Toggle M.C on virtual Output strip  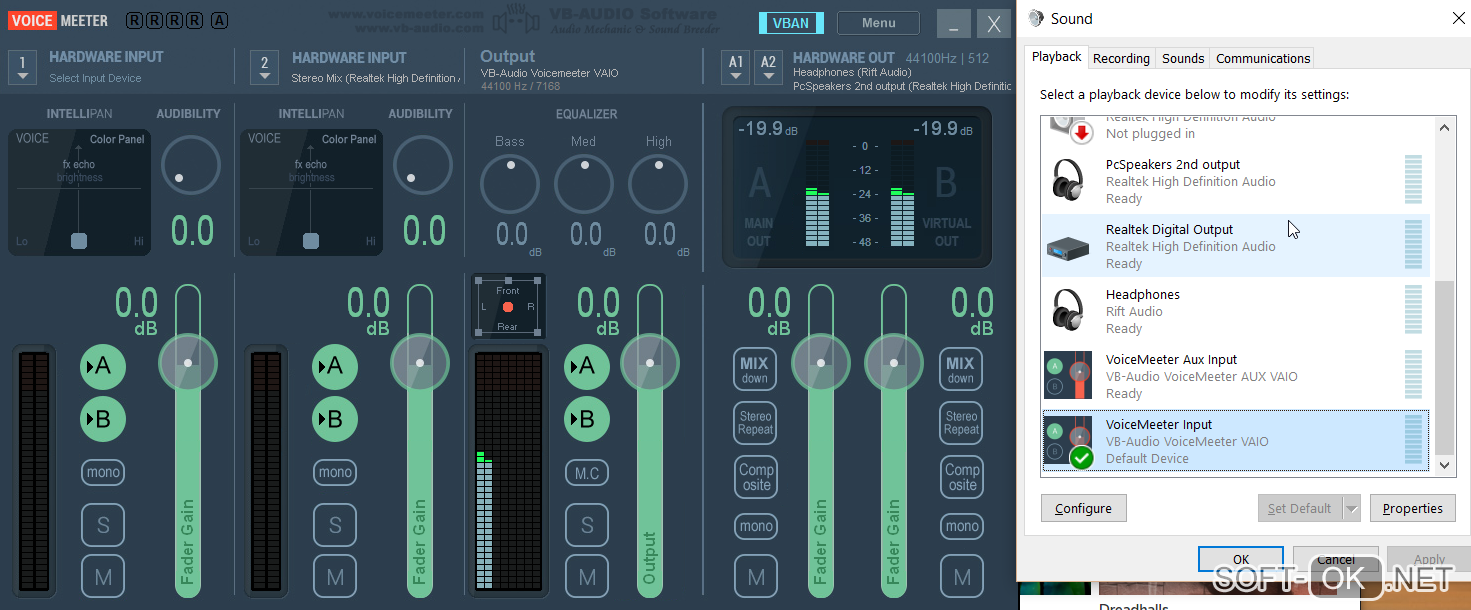click(x=587, y=472)
